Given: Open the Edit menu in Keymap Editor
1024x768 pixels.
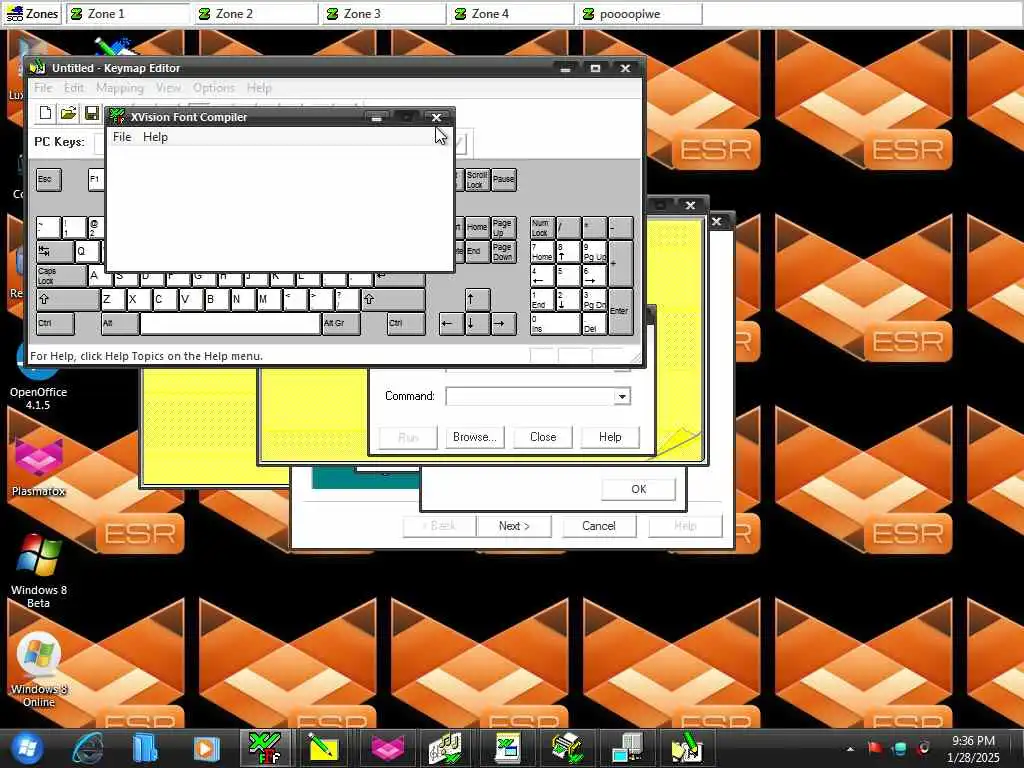Looking at the screenshot, I should click(73, 88).
